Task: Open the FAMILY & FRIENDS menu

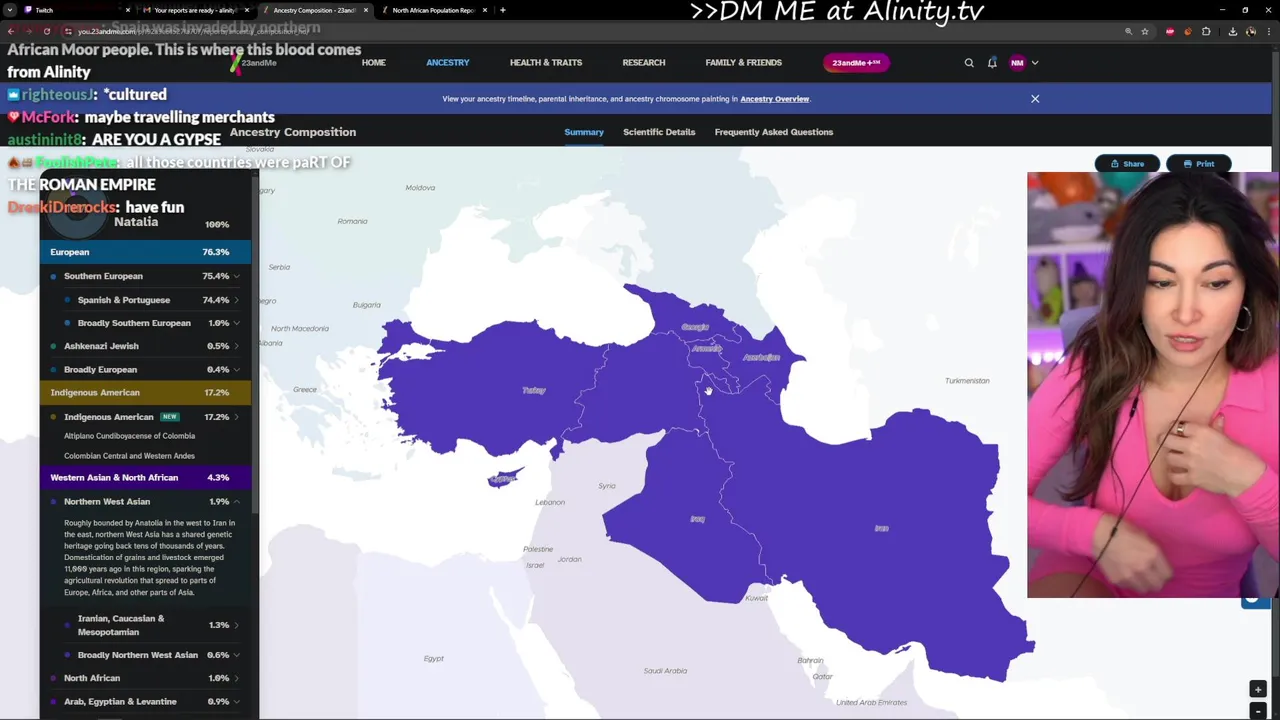Action: (744, 63)
